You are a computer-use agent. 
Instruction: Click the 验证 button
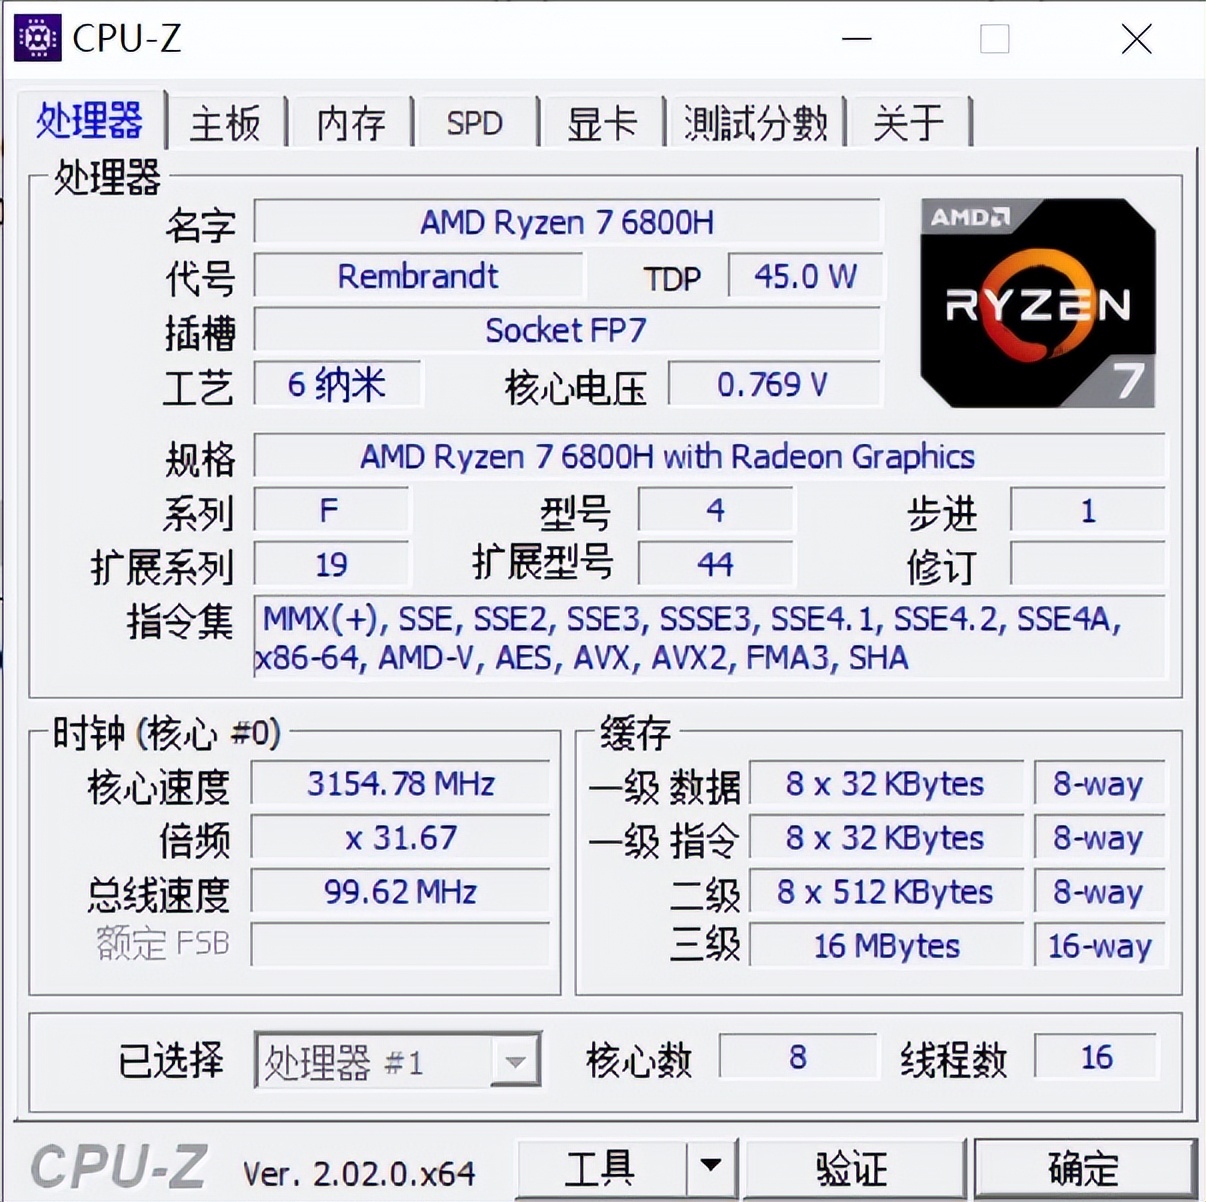click(855, 1167)
